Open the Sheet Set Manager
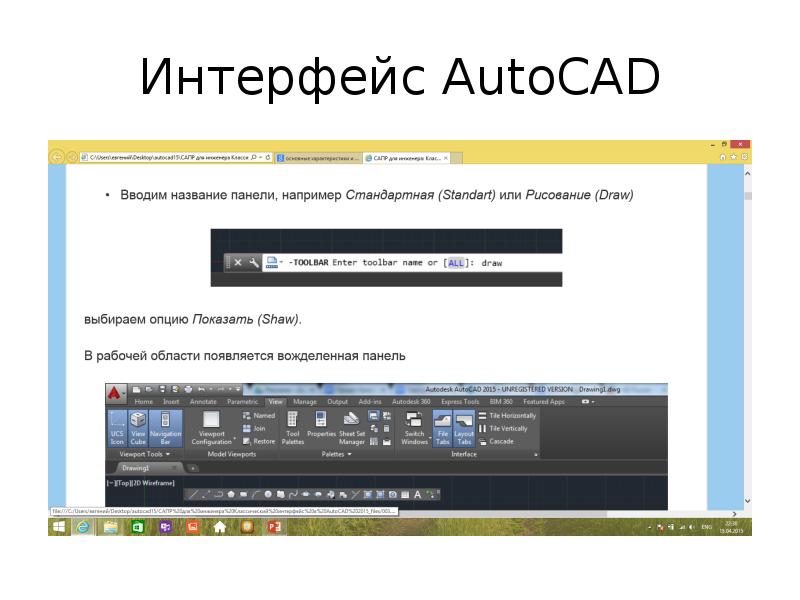 coord(352,428)
